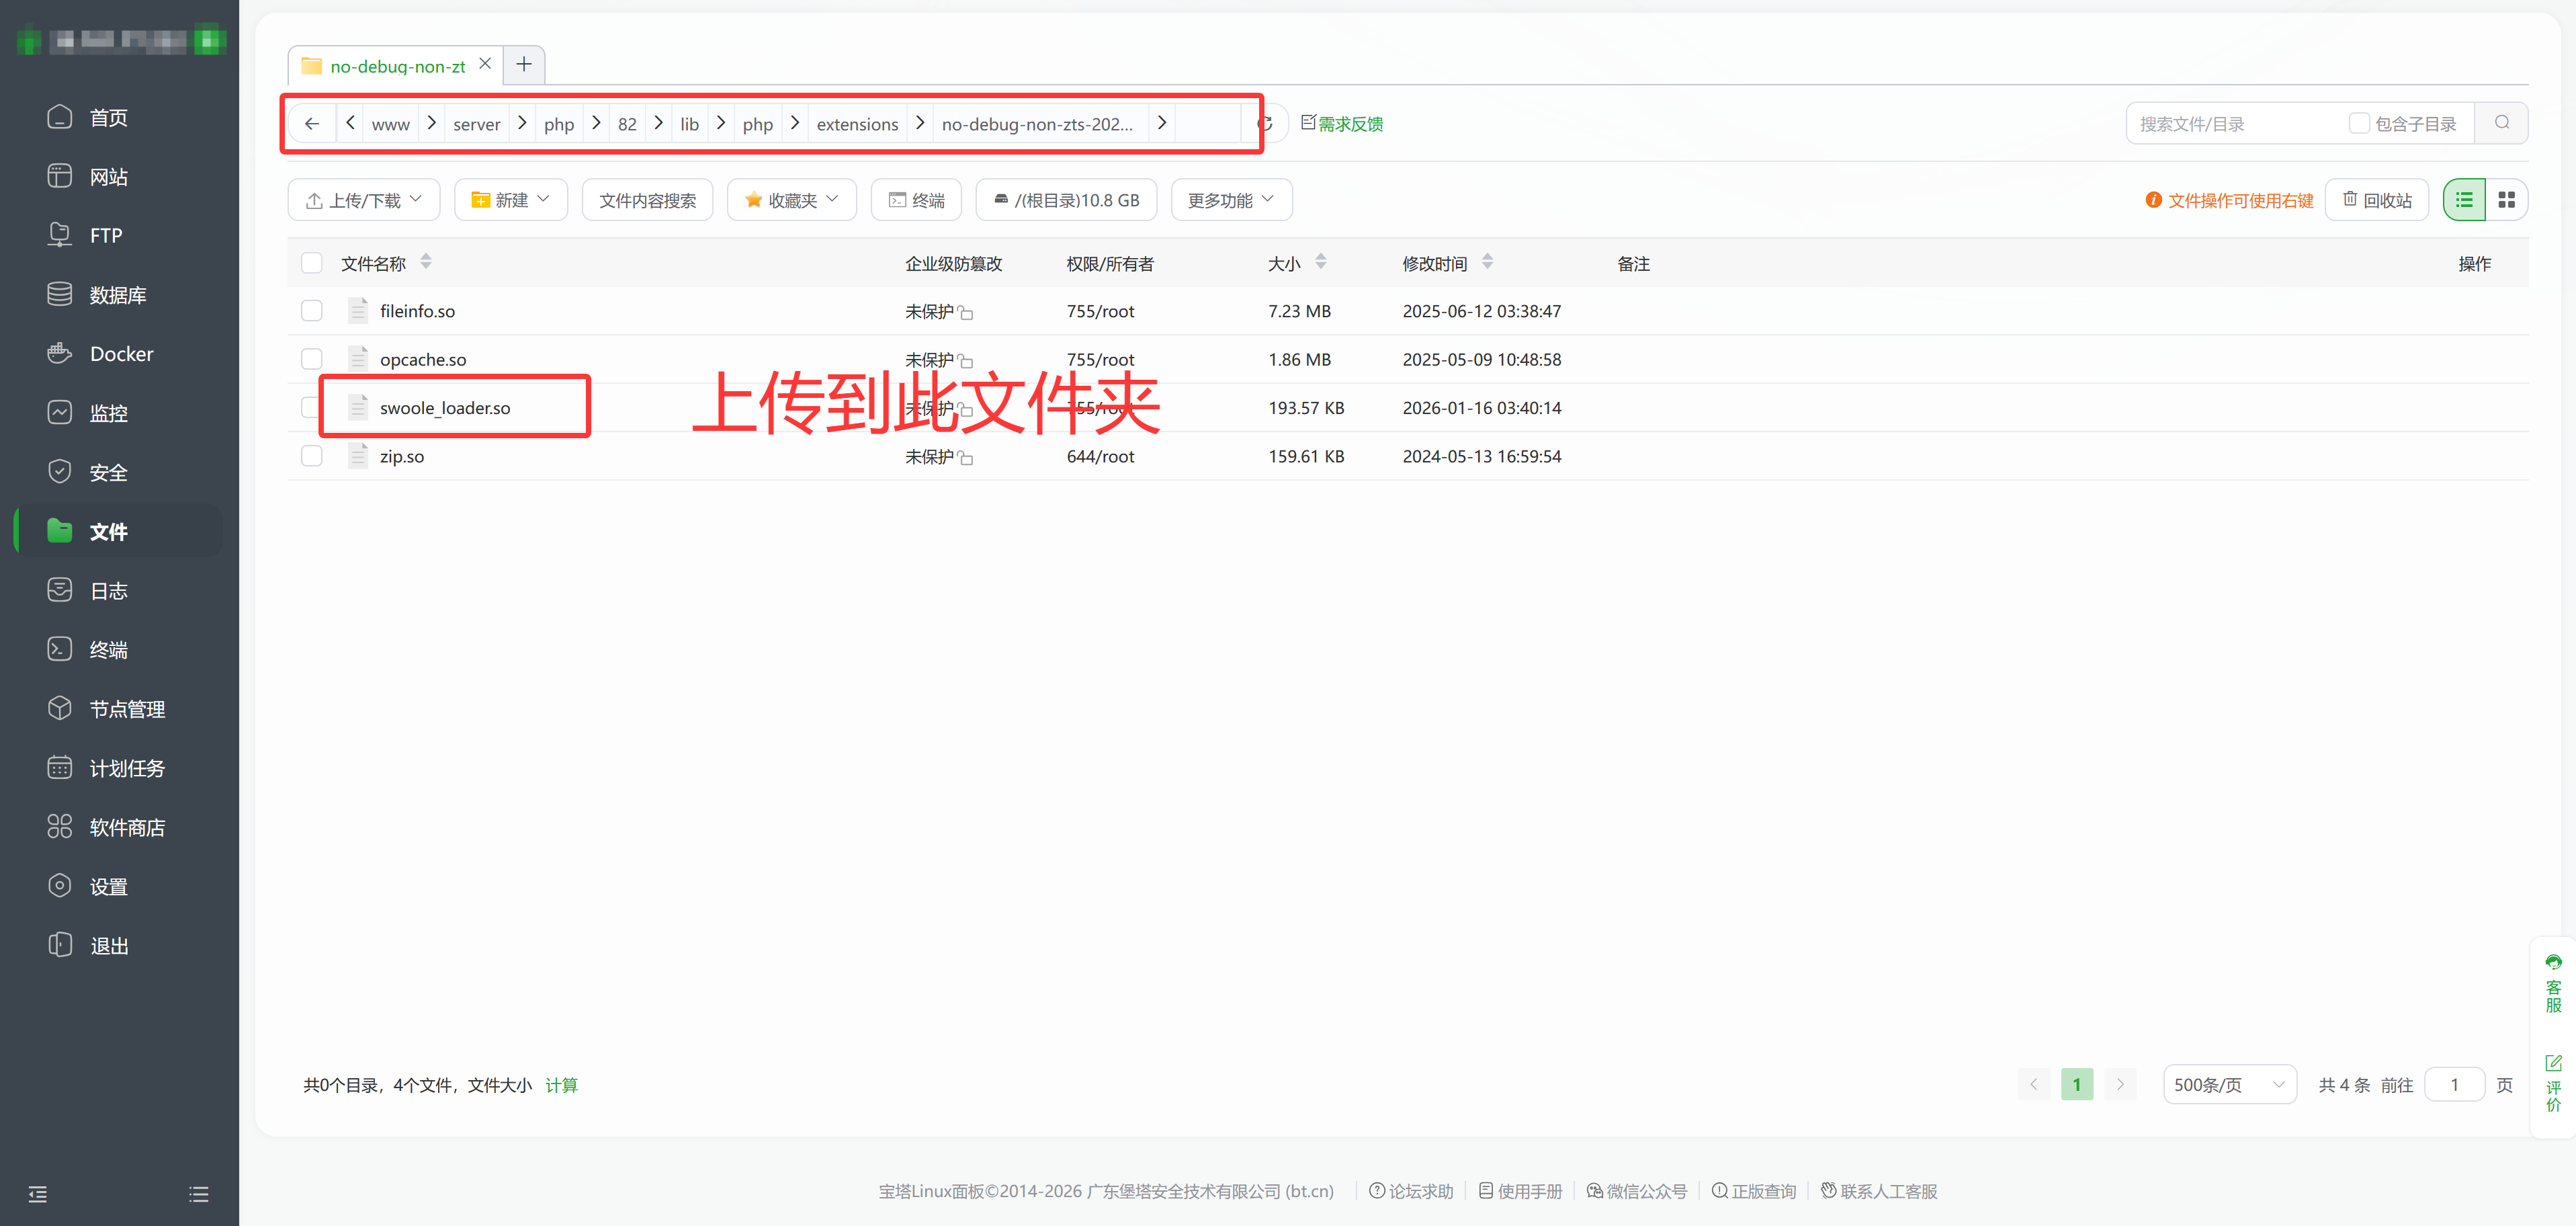Open Docker from the sidebar

[x=120, y=354]
